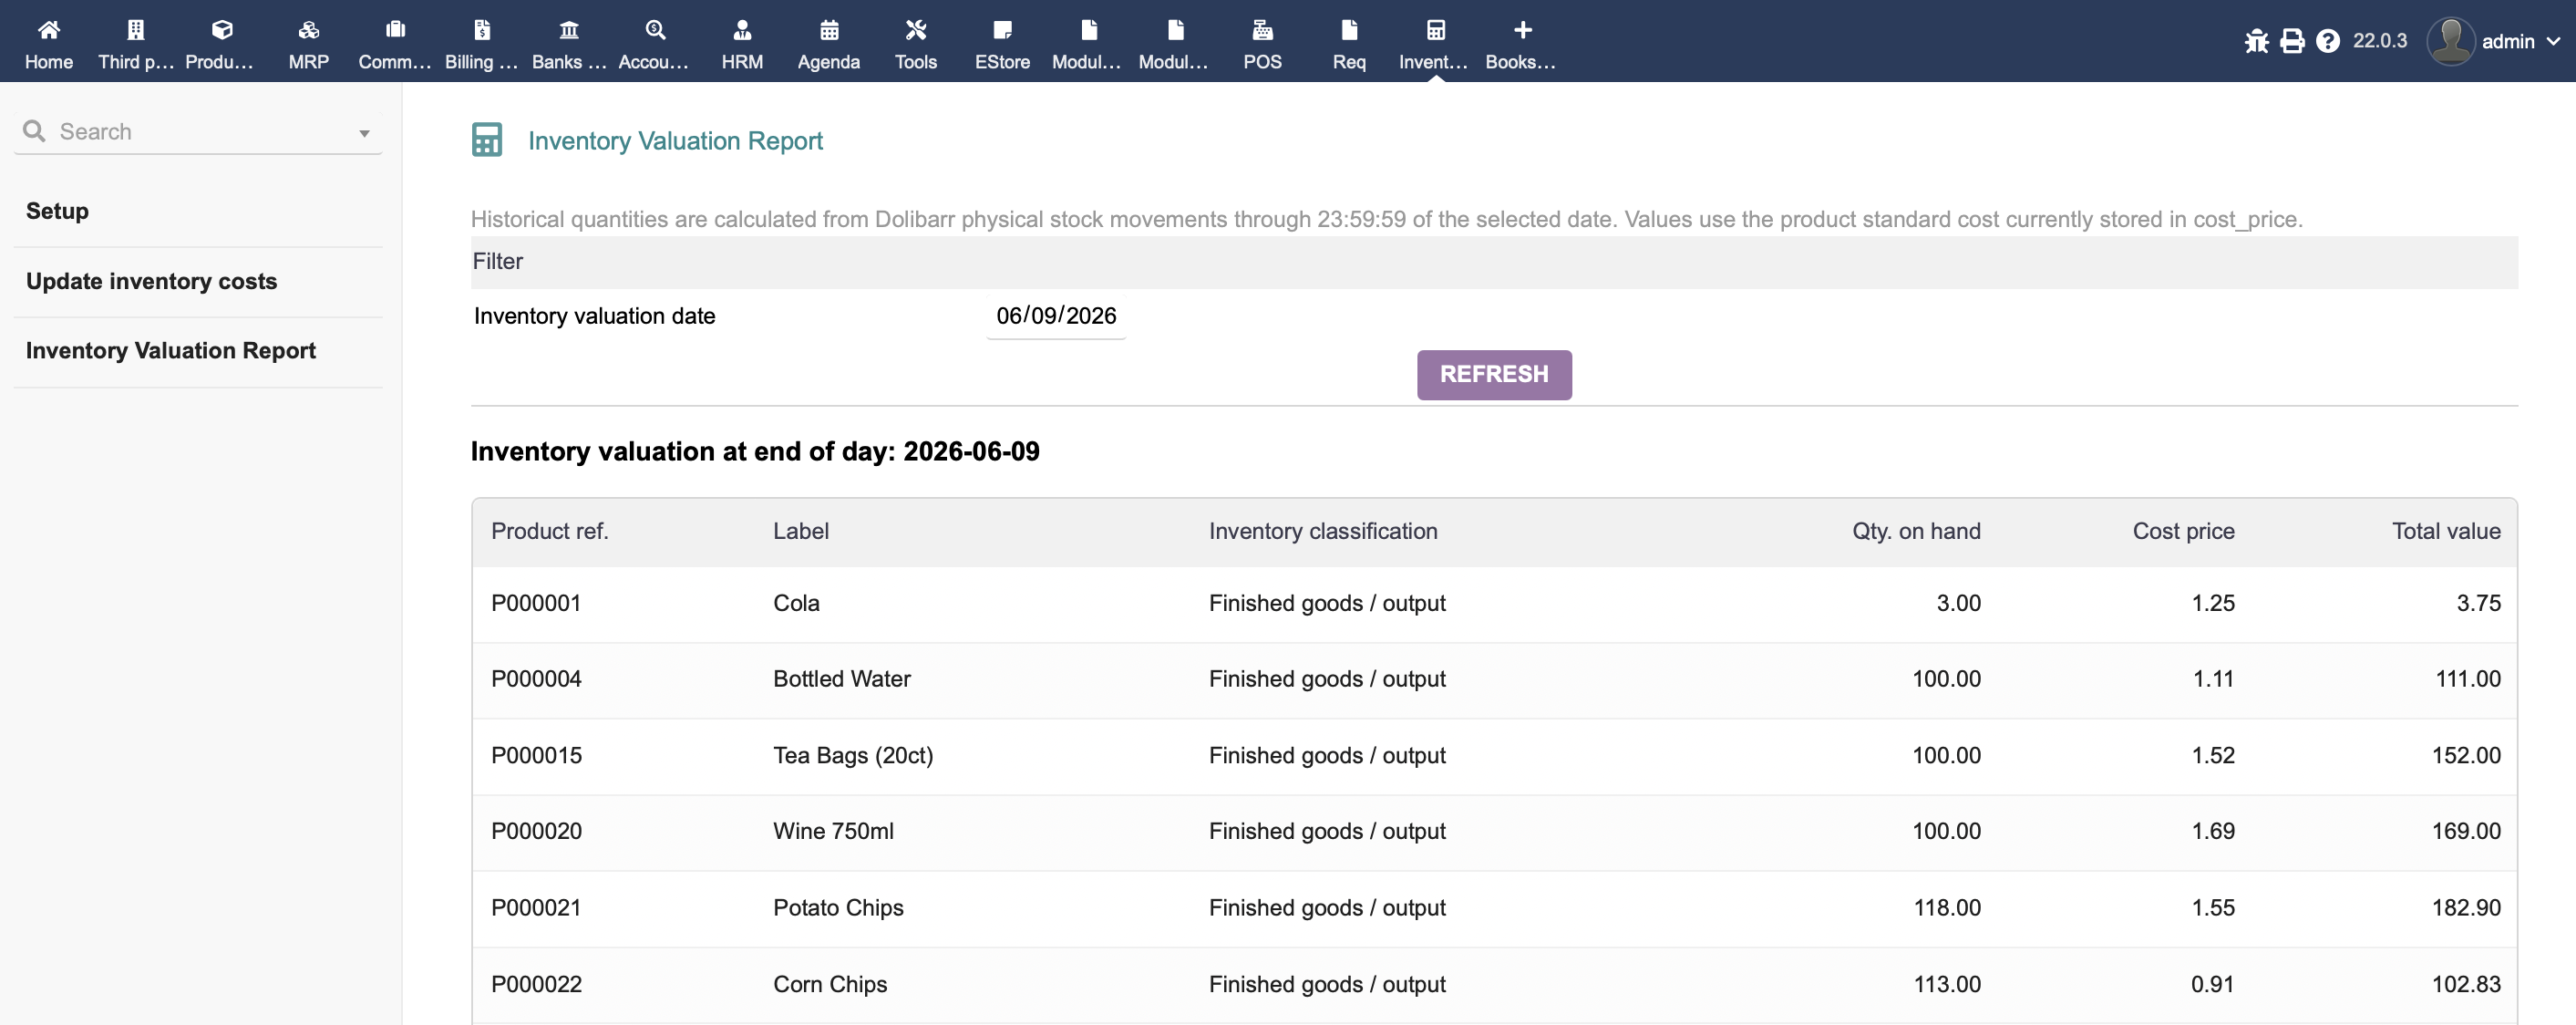Image resolution: width=2576 pixels, height=1025 pixels.
Task: Click the Bottled Water label cell
Action: (x=842, y=679)
